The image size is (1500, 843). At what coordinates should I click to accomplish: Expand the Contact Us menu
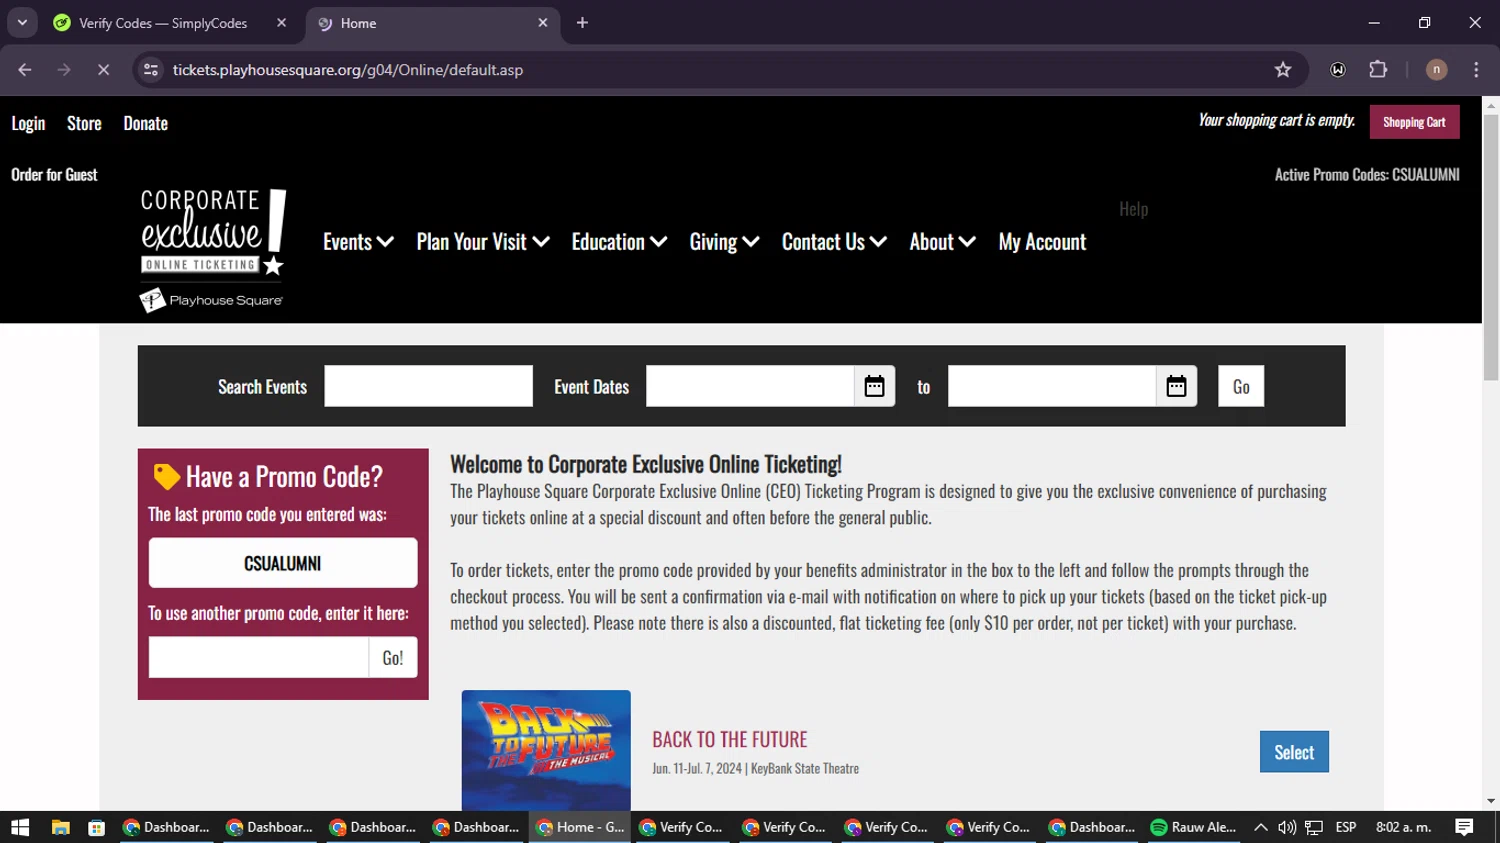click(x=834, y=242)
